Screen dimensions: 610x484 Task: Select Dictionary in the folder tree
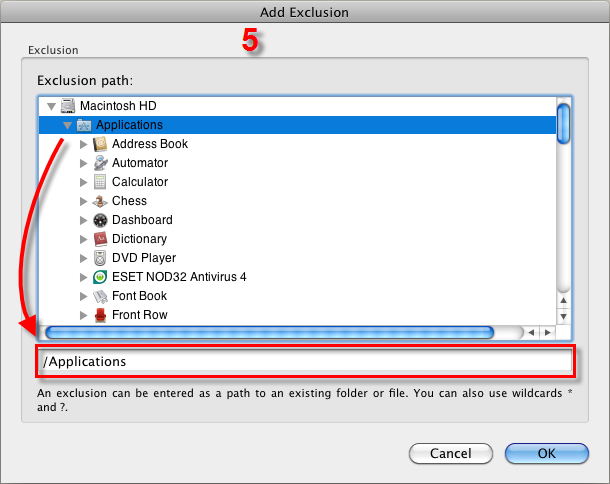point(139,239)
